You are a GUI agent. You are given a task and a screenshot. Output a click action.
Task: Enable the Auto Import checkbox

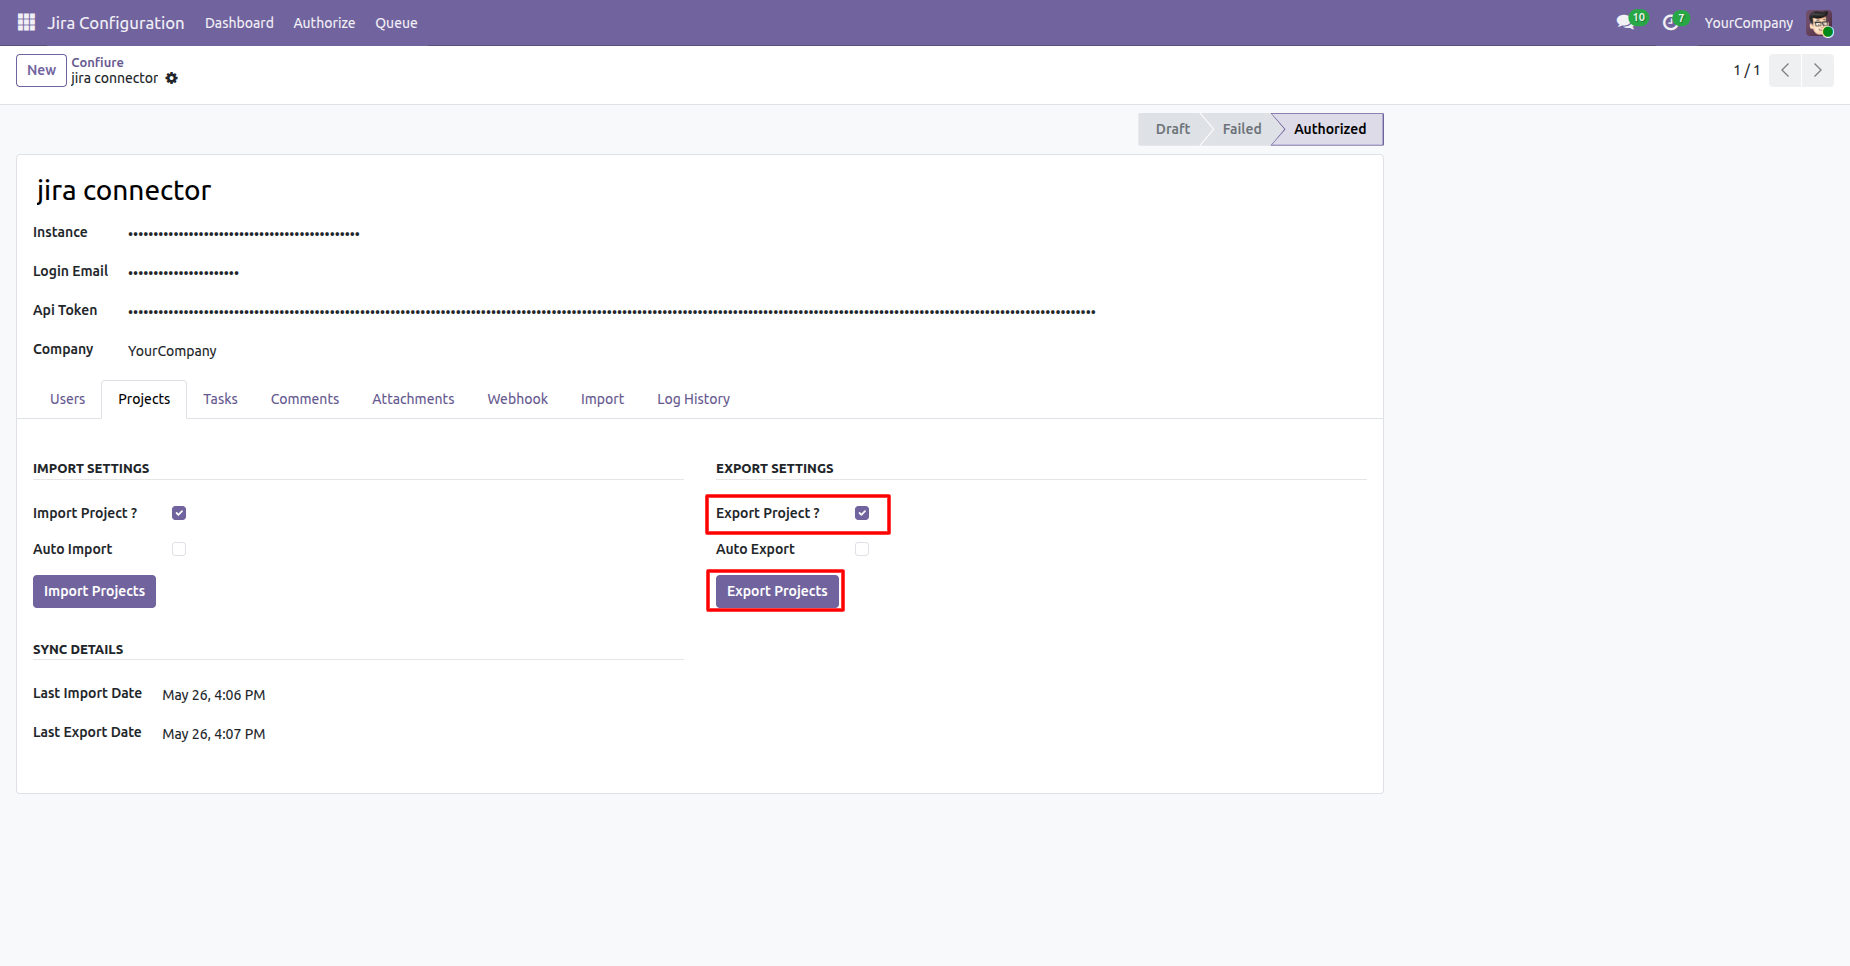pyautogui.click(x=179, y=549)
